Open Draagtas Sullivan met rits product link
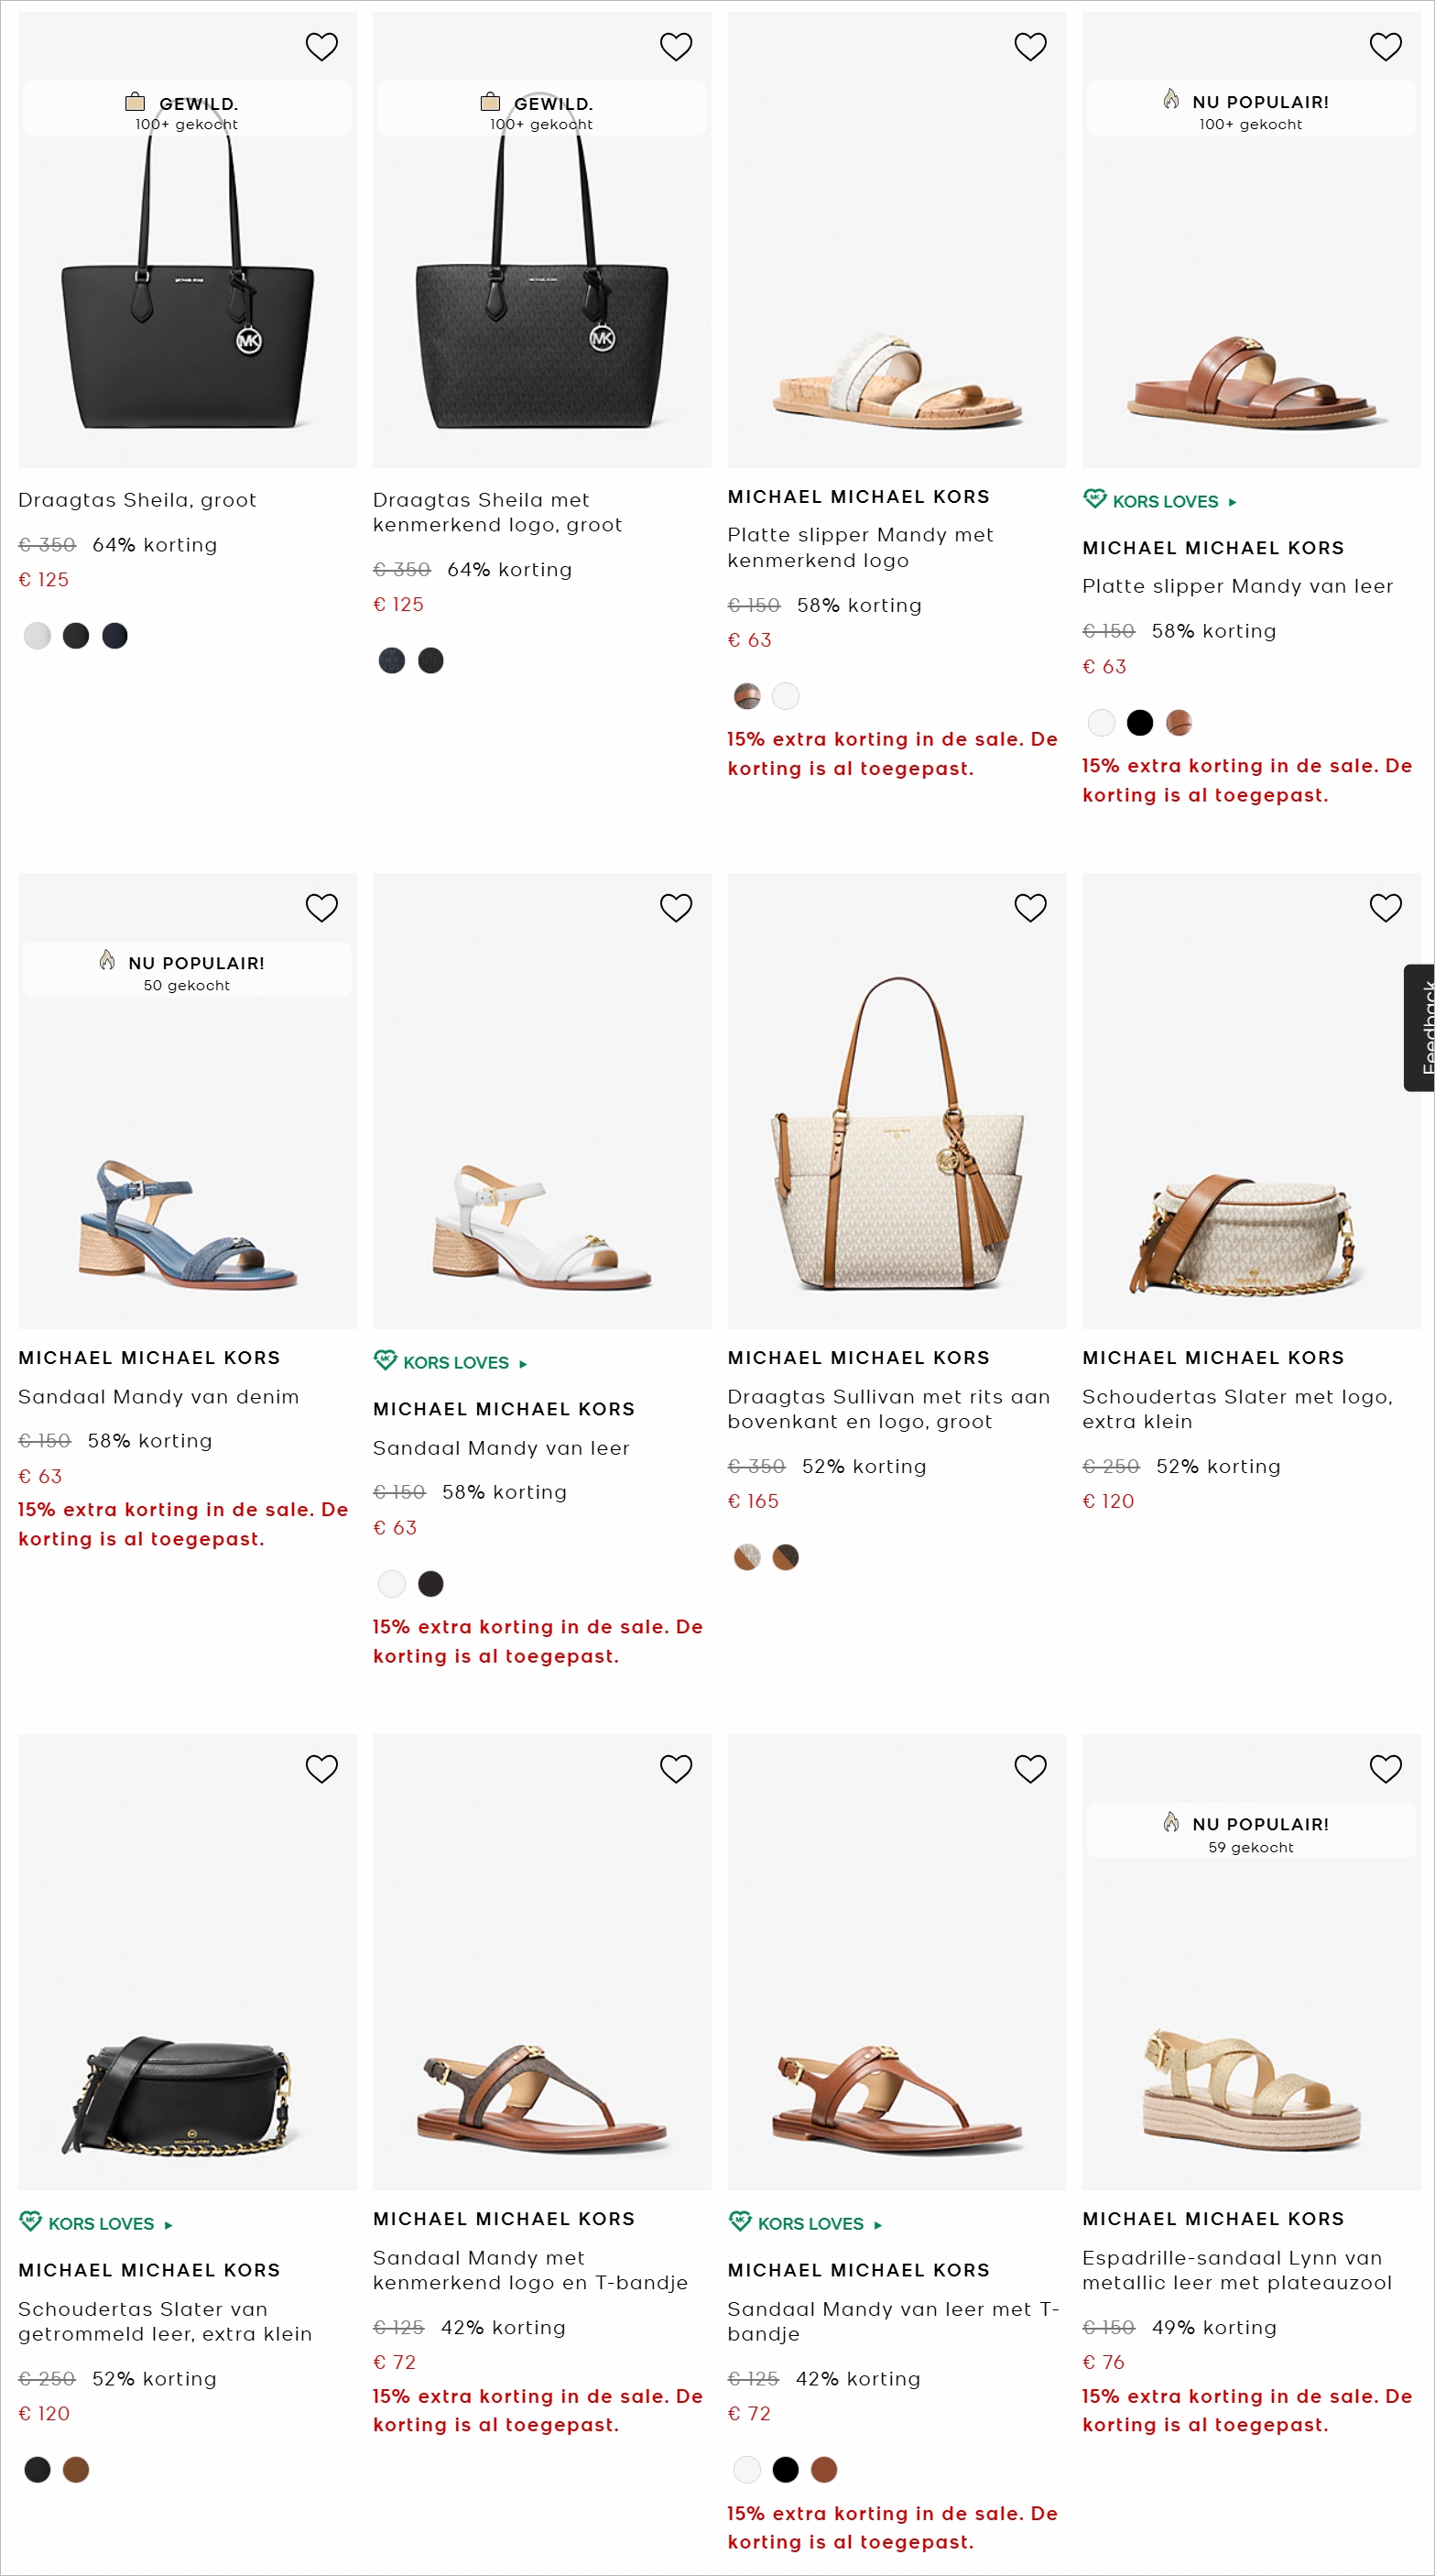Image resolution: width=1435 pixels, height=2576 pixels. point(887,1409)
